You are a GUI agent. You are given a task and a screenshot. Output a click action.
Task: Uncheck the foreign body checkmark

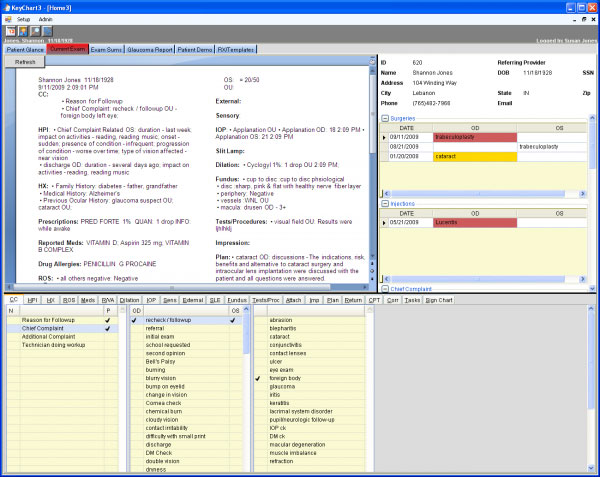point(258,378)
